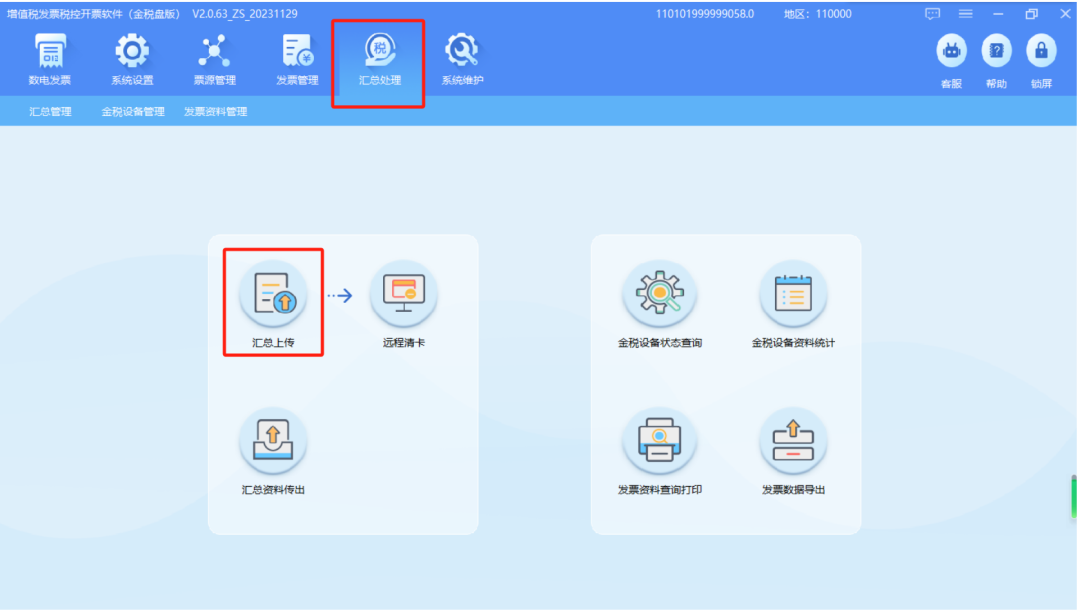The height and width of the screenshot is (611, 1080).
Task: Launch 汇总上传 function
Action: [273, 303]
